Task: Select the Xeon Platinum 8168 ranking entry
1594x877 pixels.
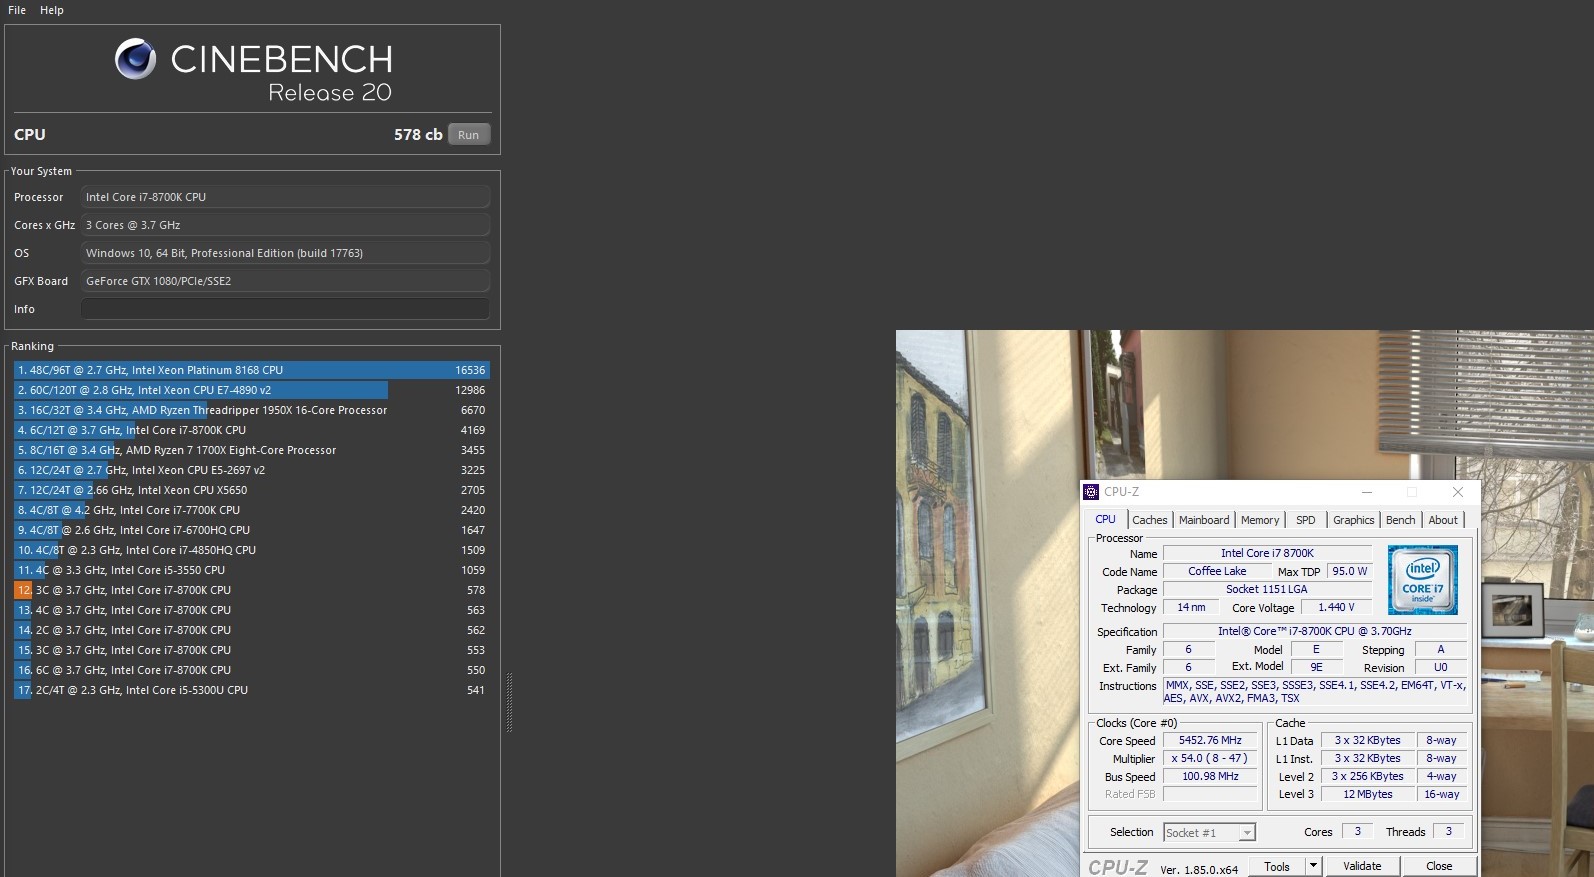Action: point(251,370)
